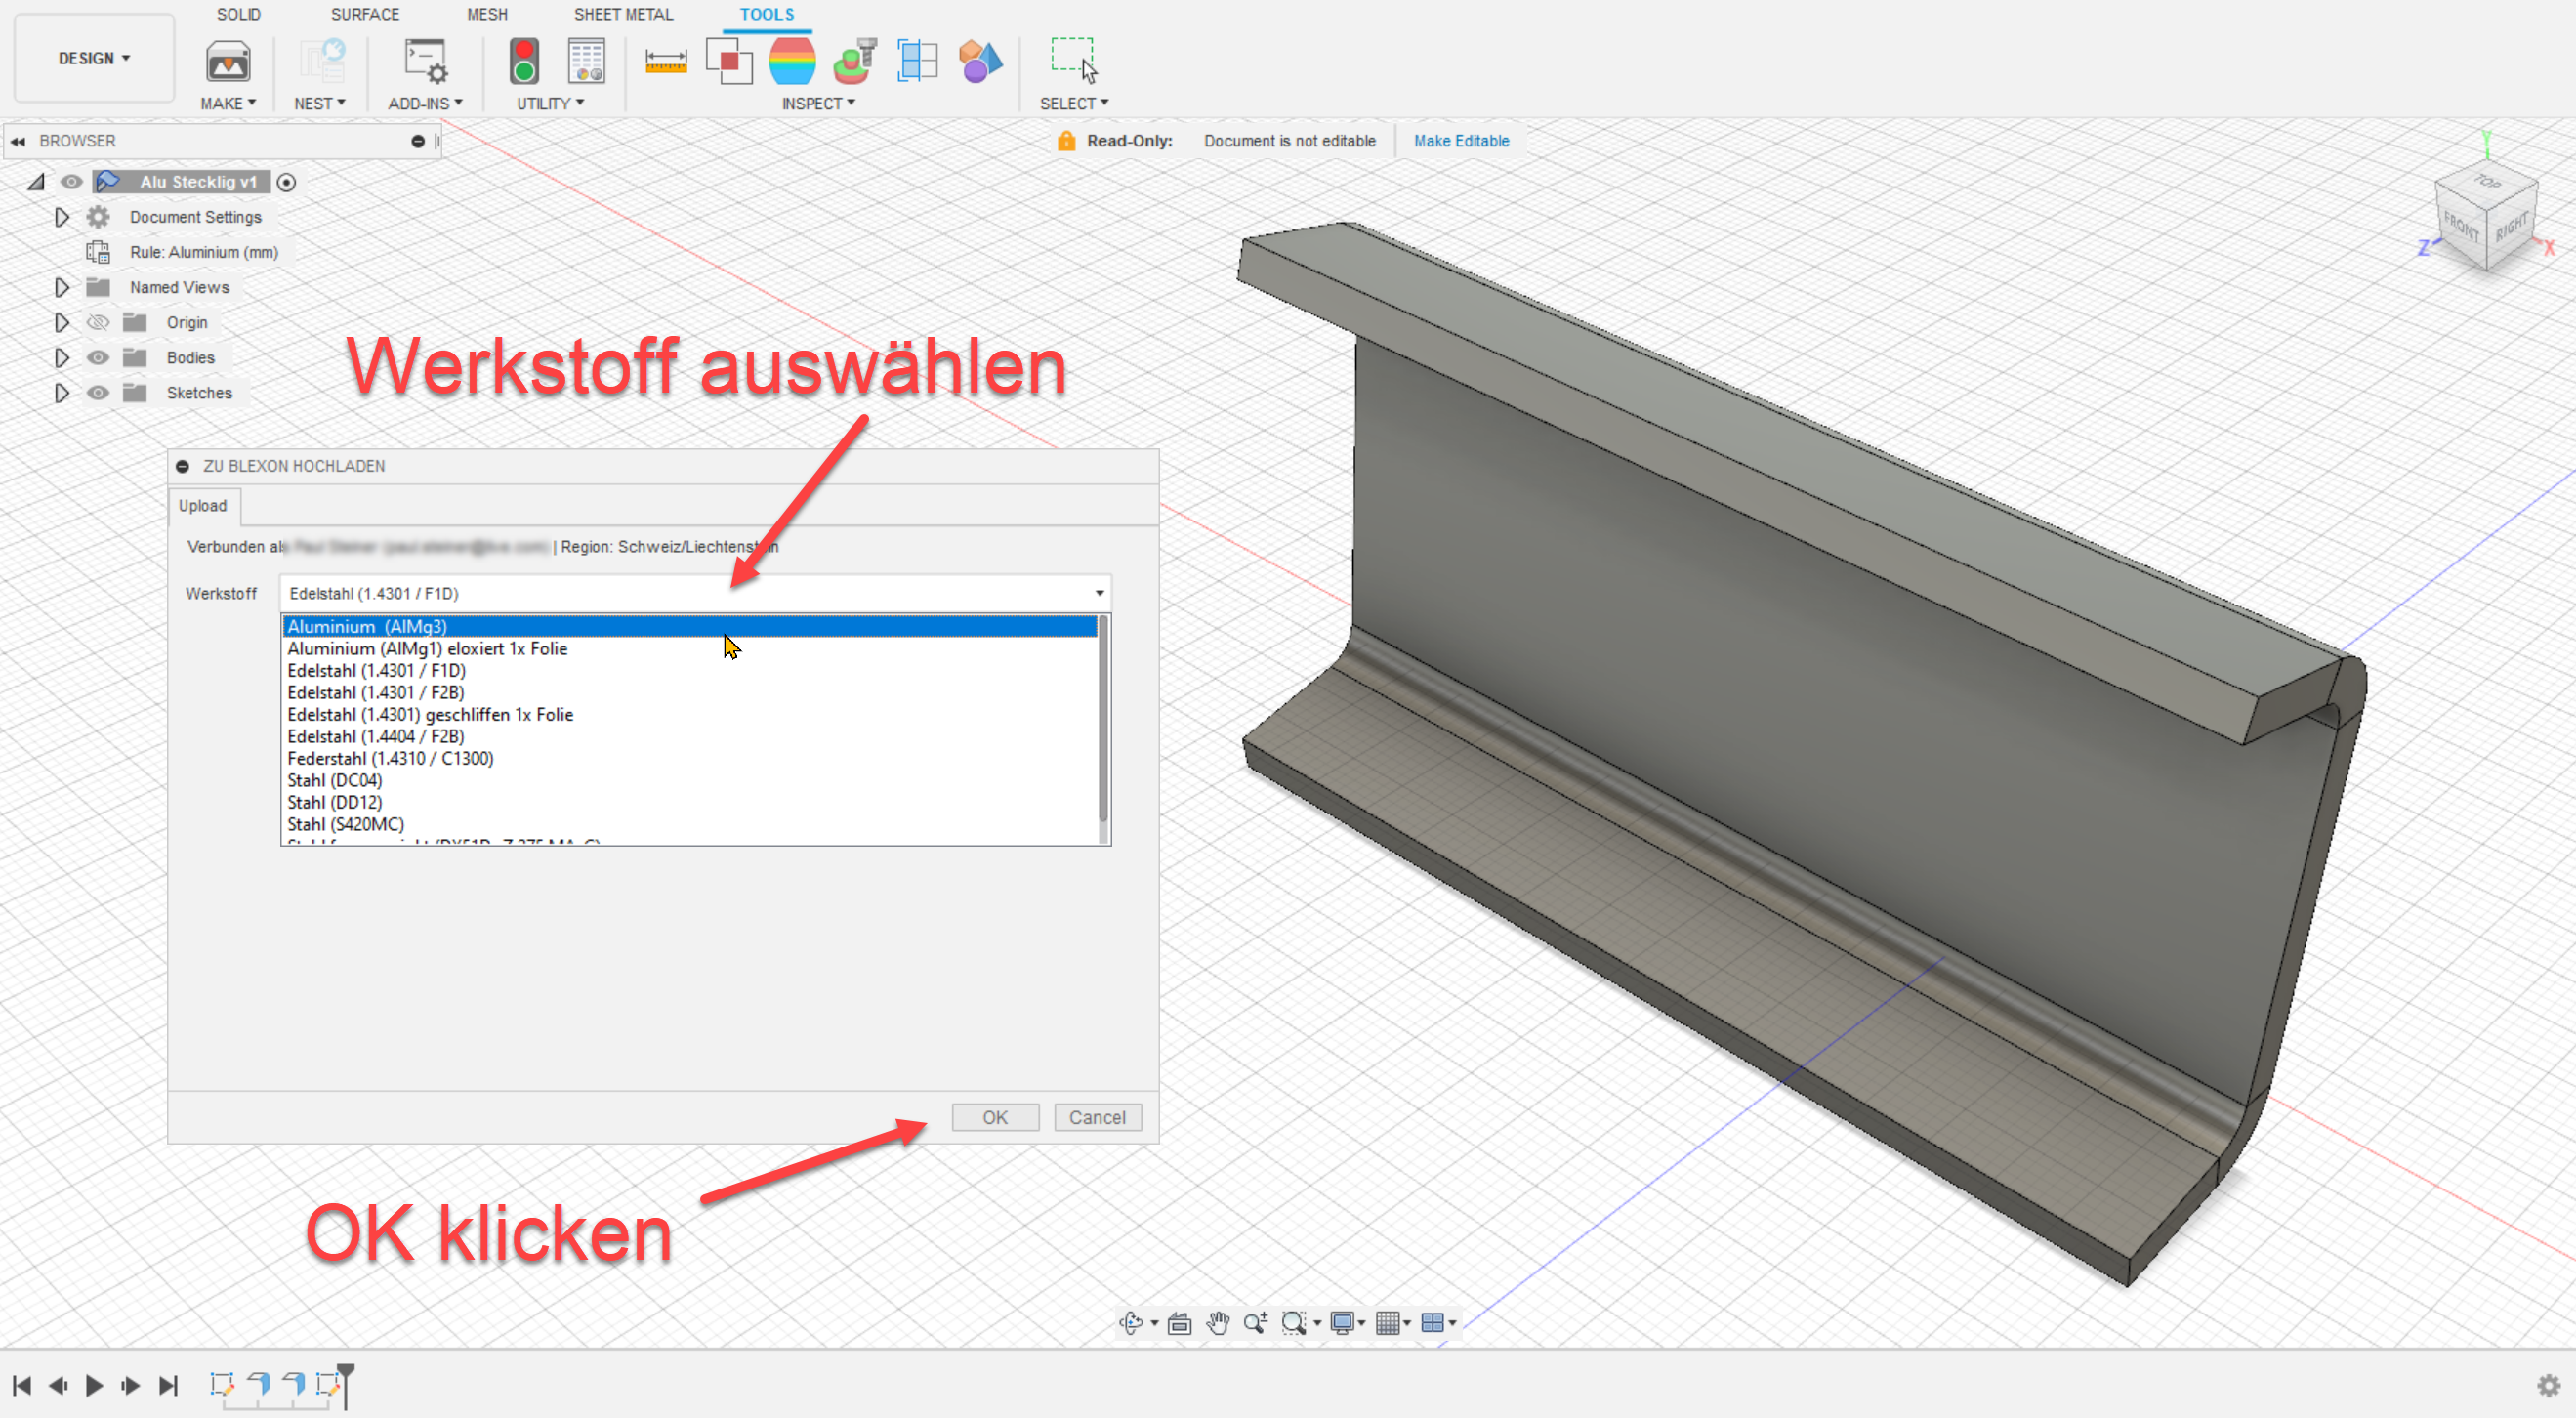This screenshot has height=1418, width=2576.
Task: Toggle visibility of Bodies folder
Action: (98, 358)
